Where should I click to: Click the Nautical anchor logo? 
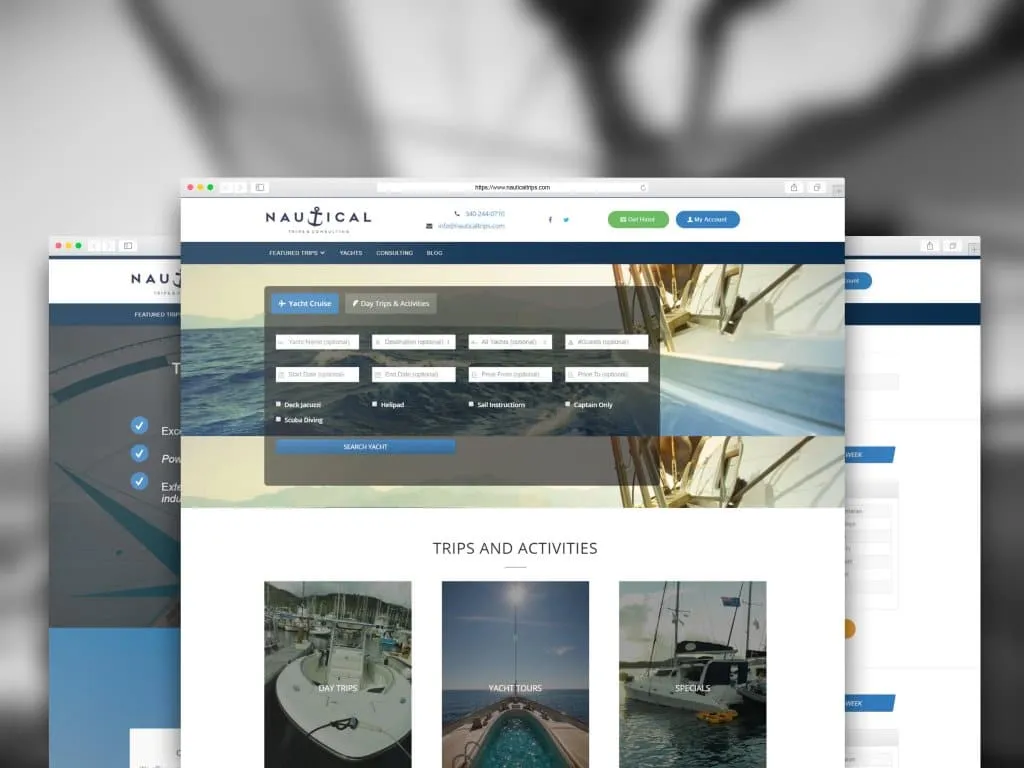(318, 218)
